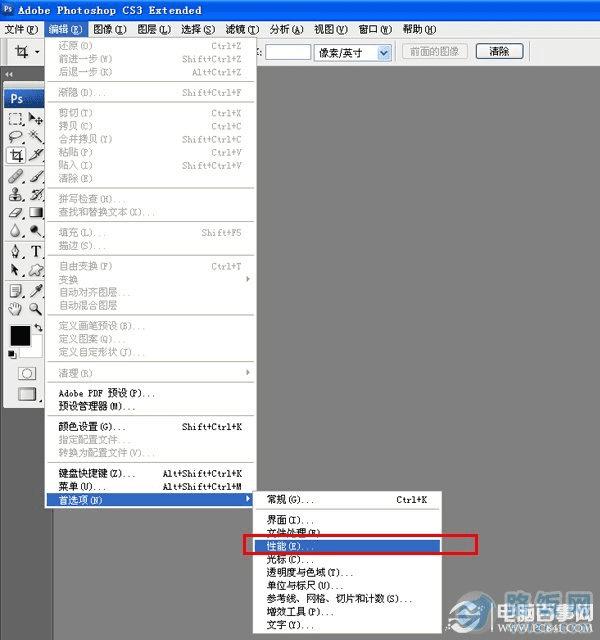This screenshot has width=600, height=640.
Task: Select the Hand tool
Action: [x=16, y=309]
